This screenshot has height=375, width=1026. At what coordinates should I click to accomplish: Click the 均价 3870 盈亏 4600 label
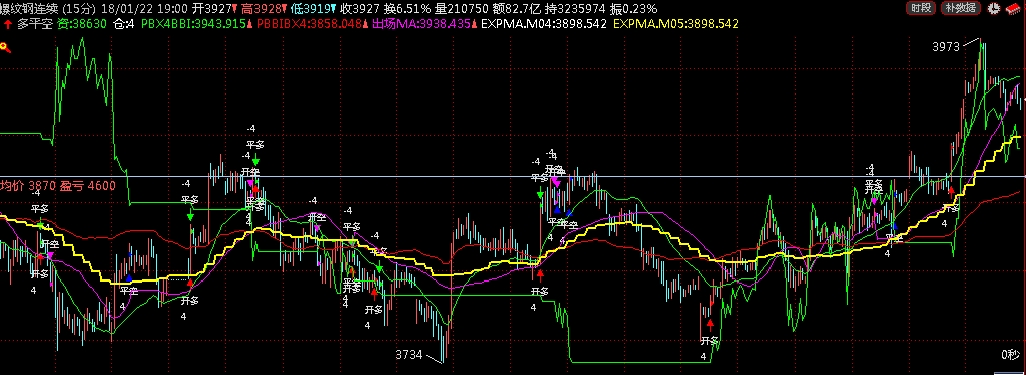point(58,186)
